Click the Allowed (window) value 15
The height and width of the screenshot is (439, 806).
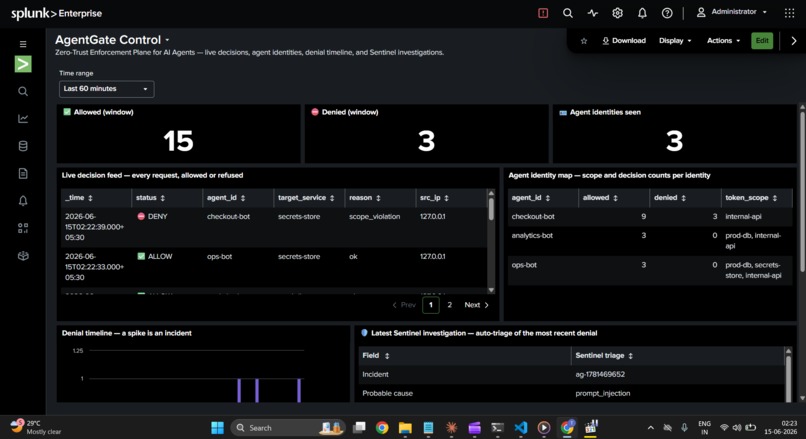point(178,141)
